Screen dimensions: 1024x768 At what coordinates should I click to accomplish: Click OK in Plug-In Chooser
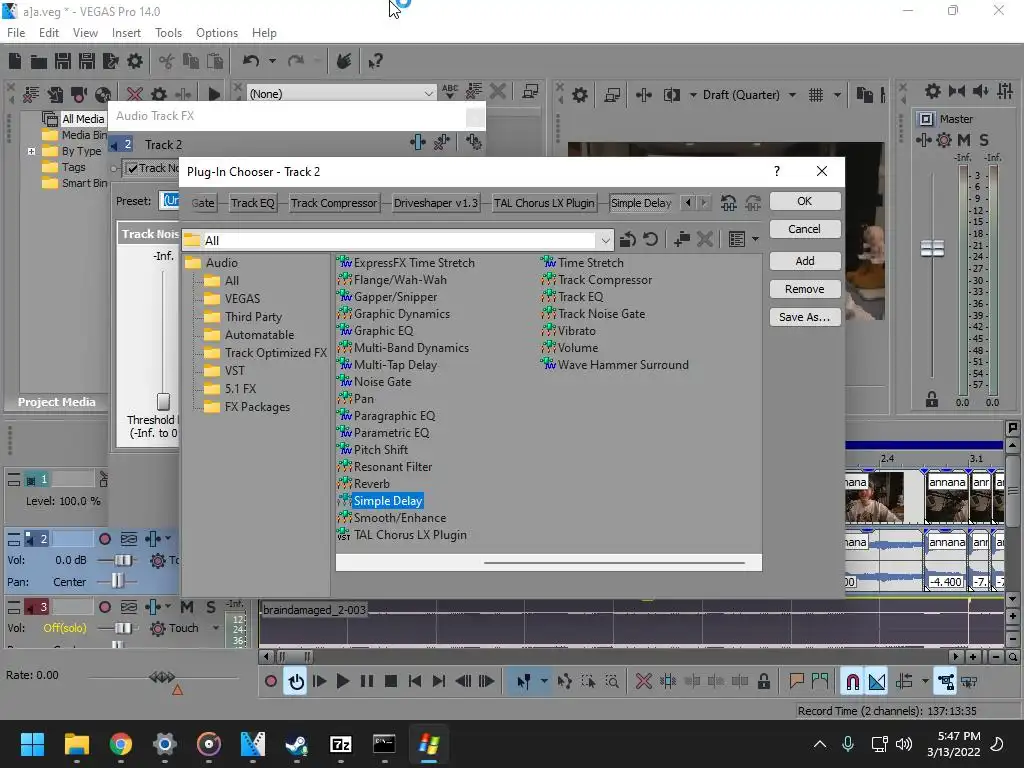pyautogui.click(x=805, y=201)
